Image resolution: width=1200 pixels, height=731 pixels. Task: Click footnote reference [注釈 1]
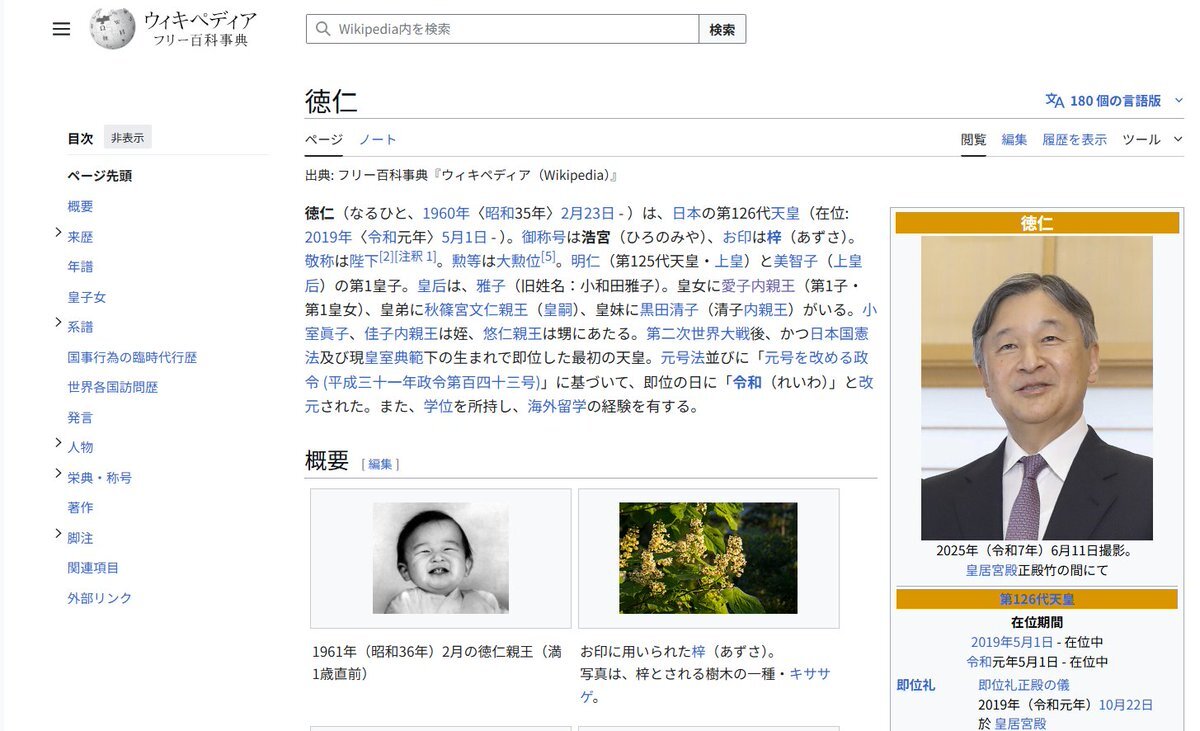tap(415, 258)
